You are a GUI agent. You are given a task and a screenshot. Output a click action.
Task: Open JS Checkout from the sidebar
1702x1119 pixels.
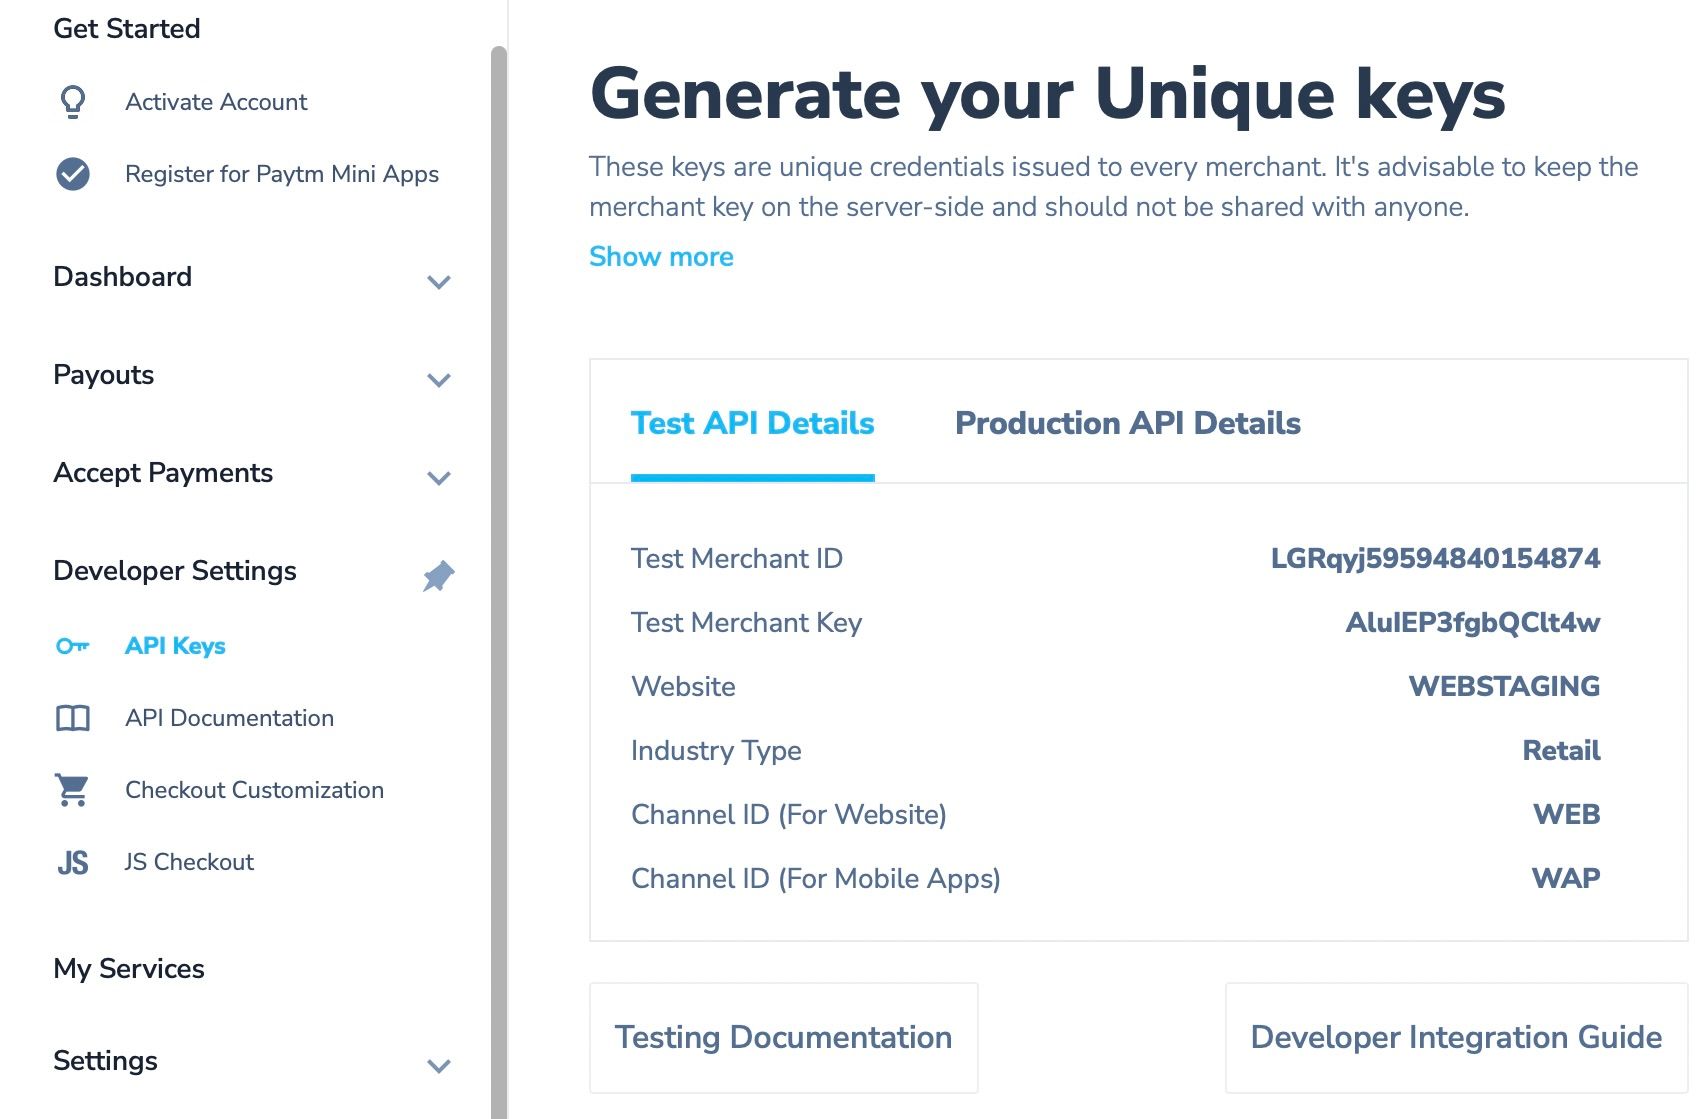(x=189, y=862)
